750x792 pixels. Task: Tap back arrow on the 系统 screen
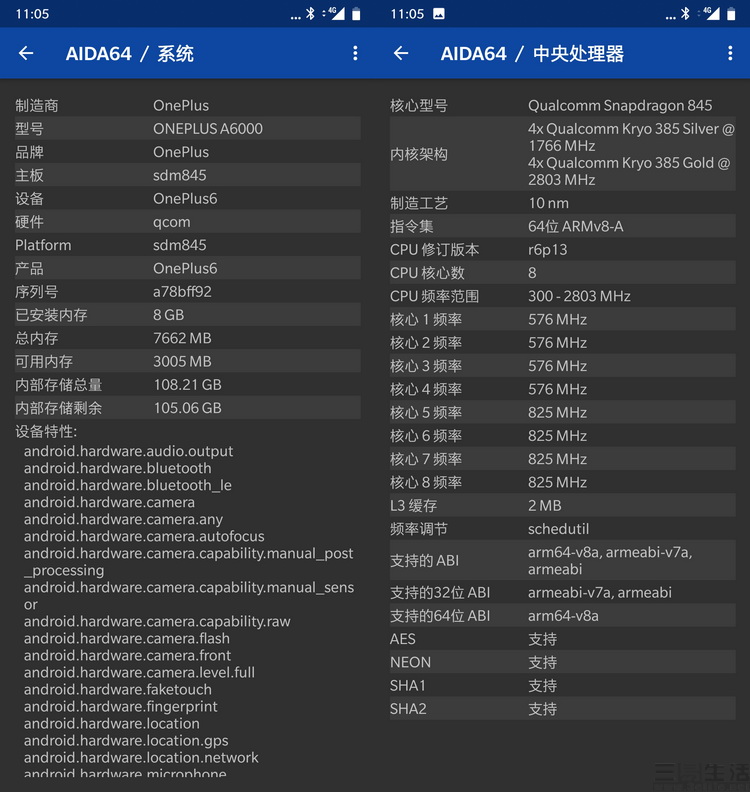pos(26,54)
